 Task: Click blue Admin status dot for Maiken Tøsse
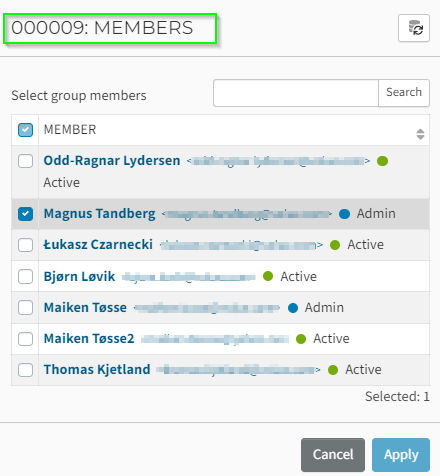(293, 308)
